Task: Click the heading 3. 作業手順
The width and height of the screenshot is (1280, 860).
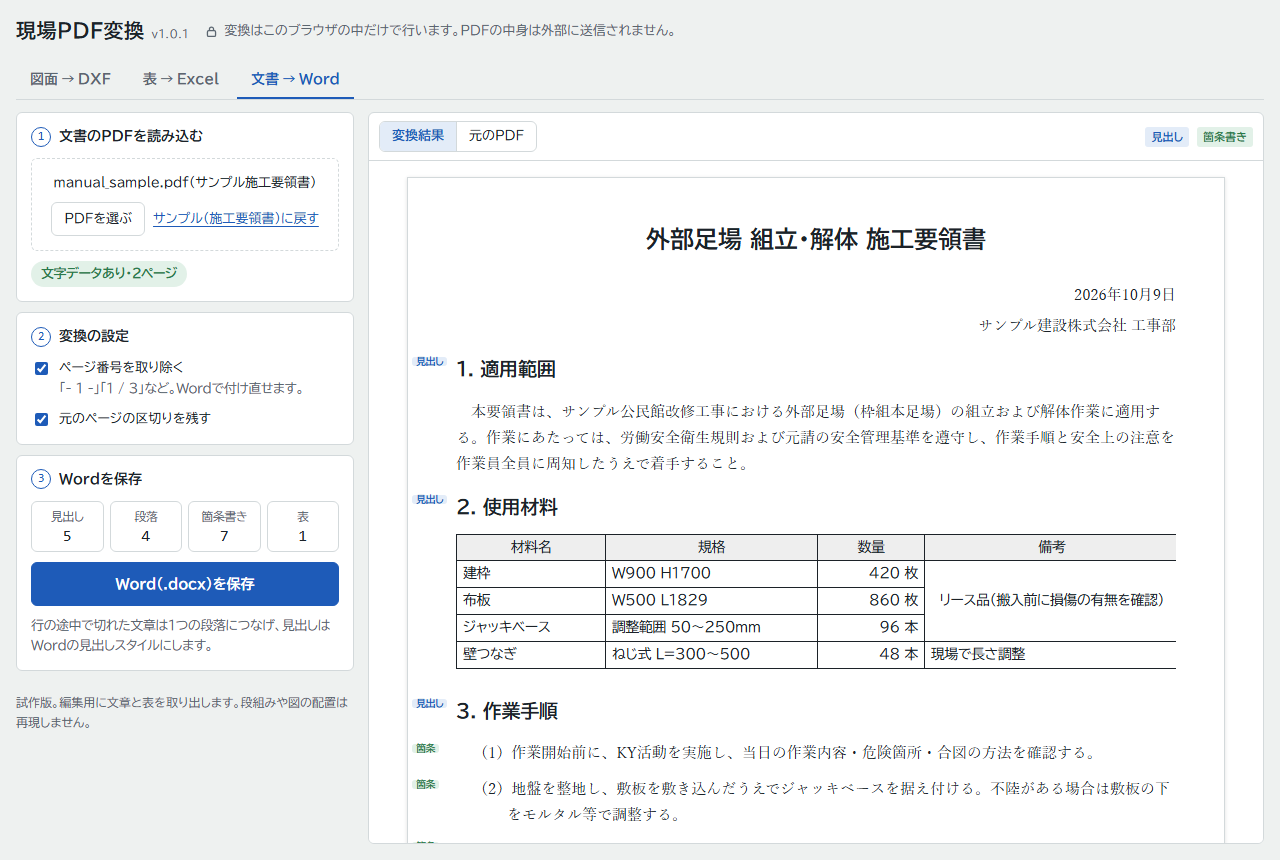Action: [507, 712]
